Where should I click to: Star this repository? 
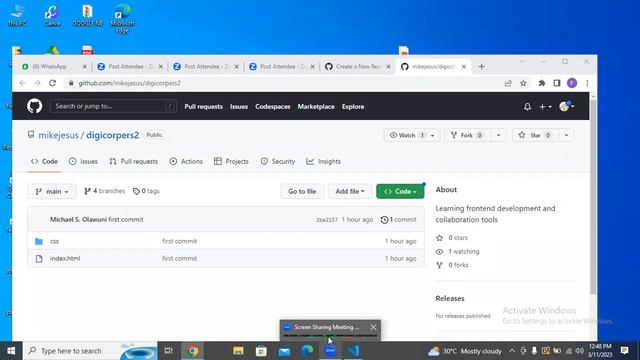535,135
